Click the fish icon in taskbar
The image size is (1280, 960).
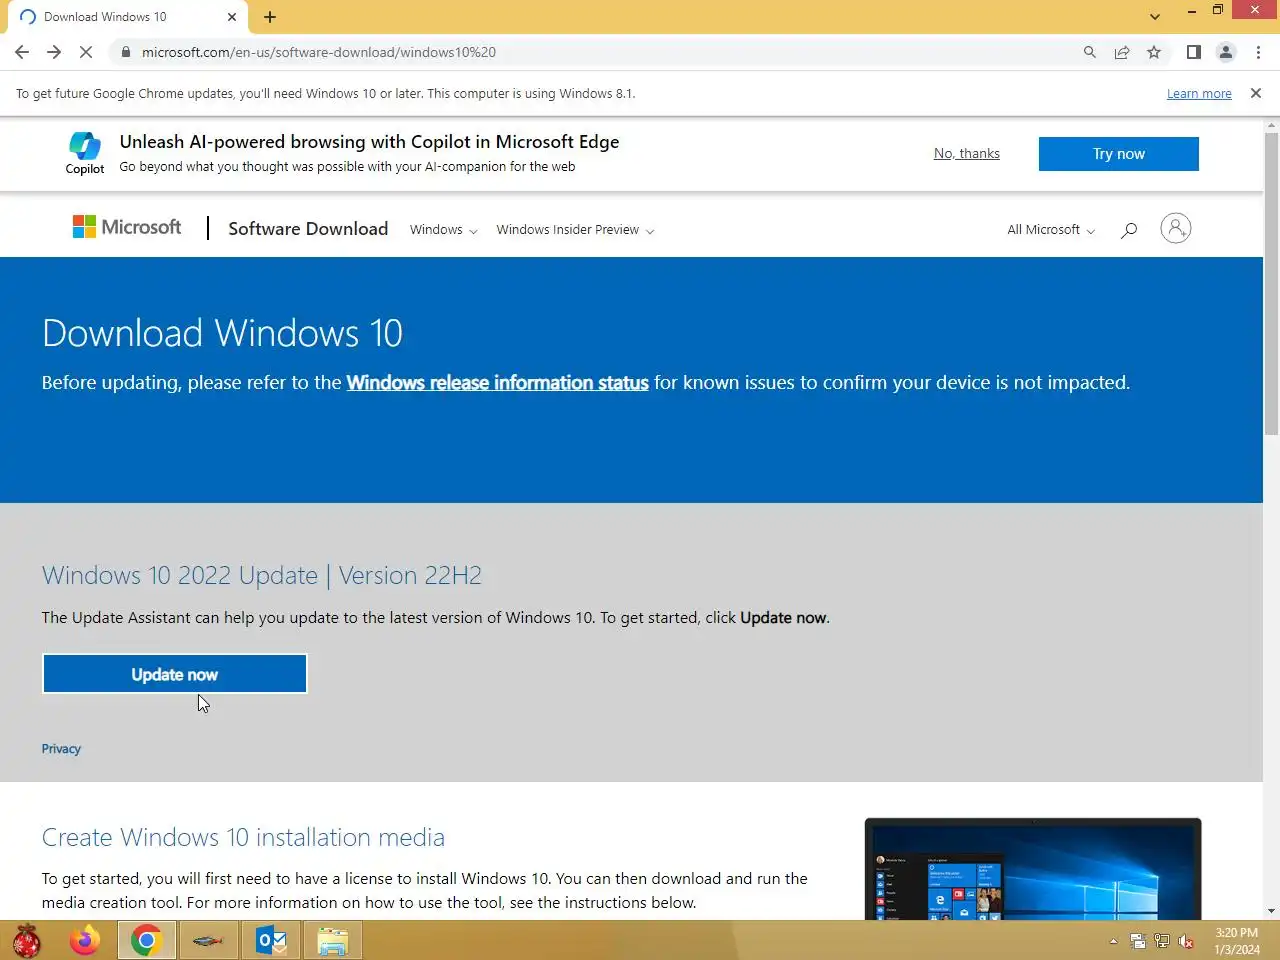pos(208,941)
